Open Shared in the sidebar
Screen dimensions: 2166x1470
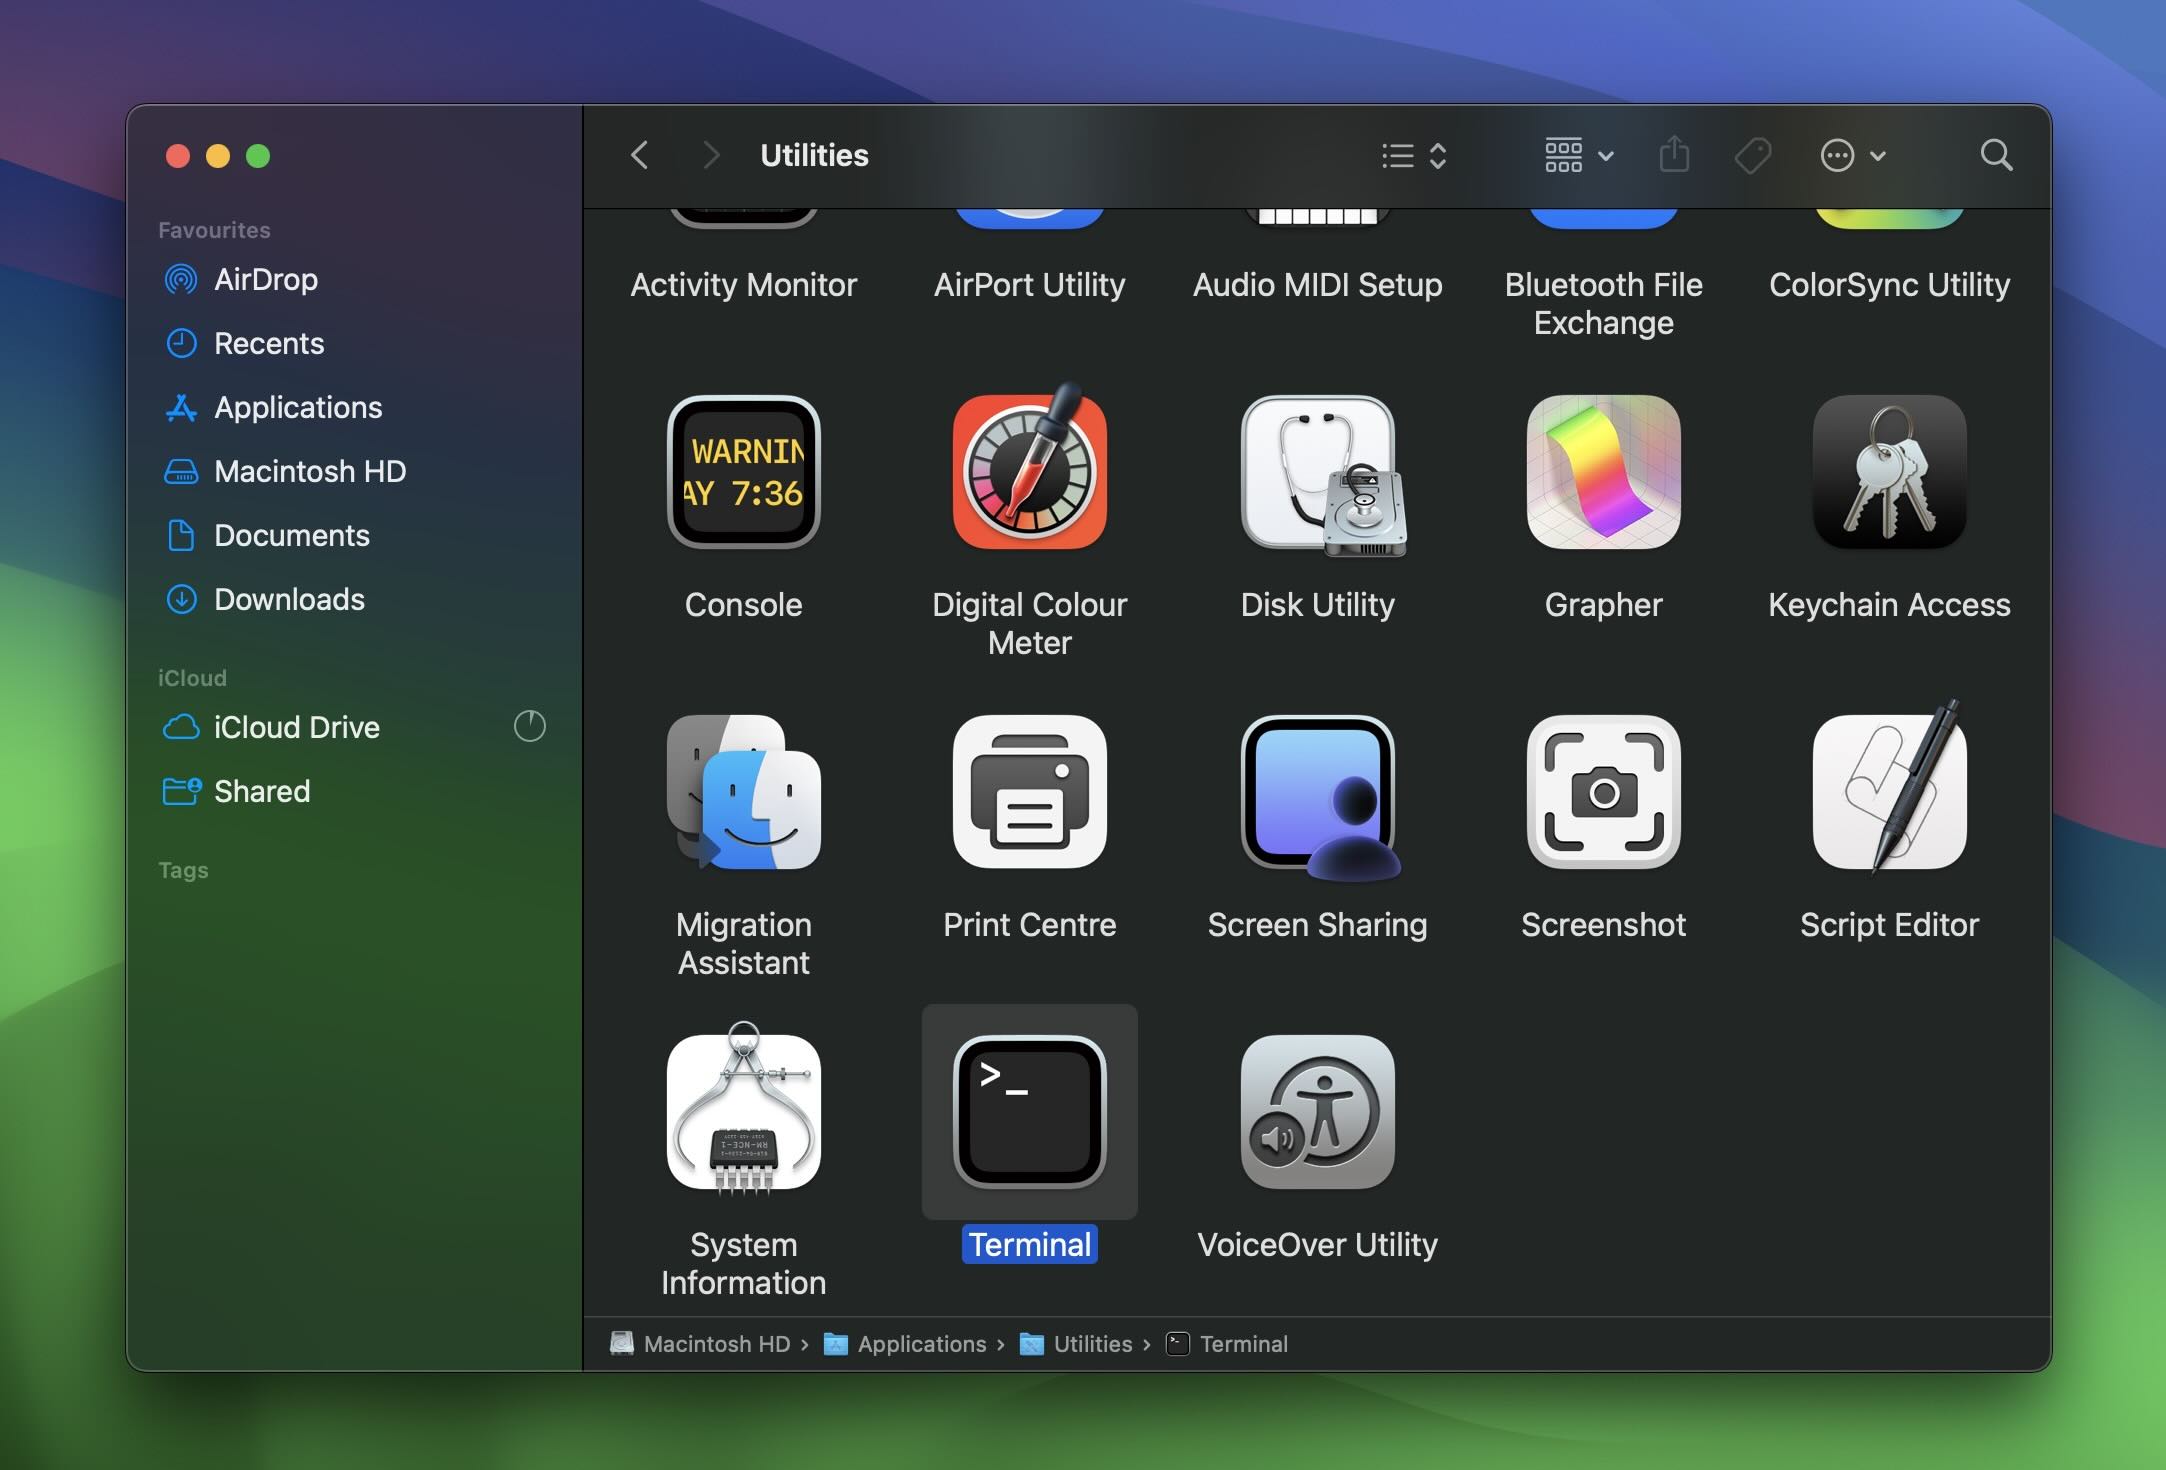click(x=356, y=791)
